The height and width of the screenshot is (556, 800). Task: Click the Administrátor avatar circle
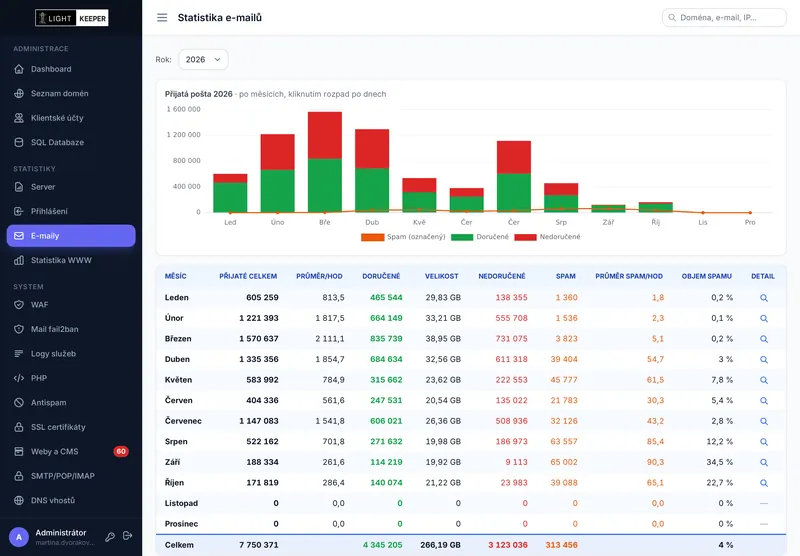19,537
